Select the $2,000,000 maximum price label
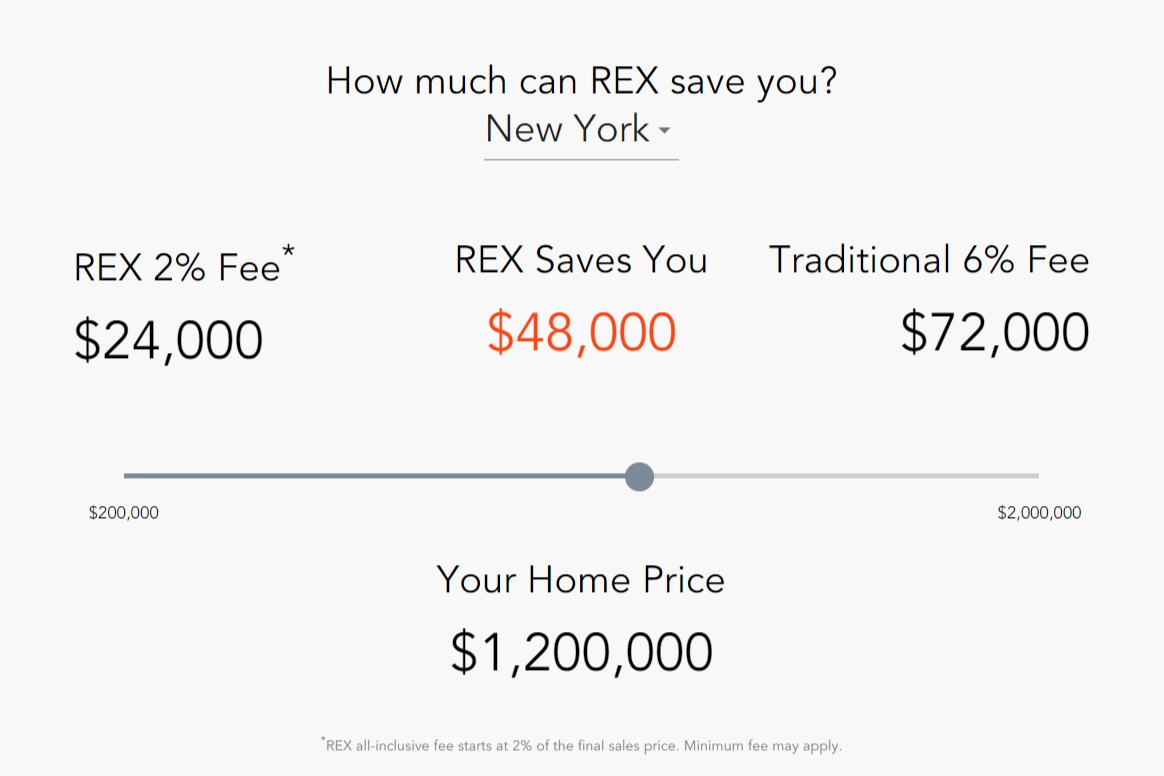 point(1037,513)
